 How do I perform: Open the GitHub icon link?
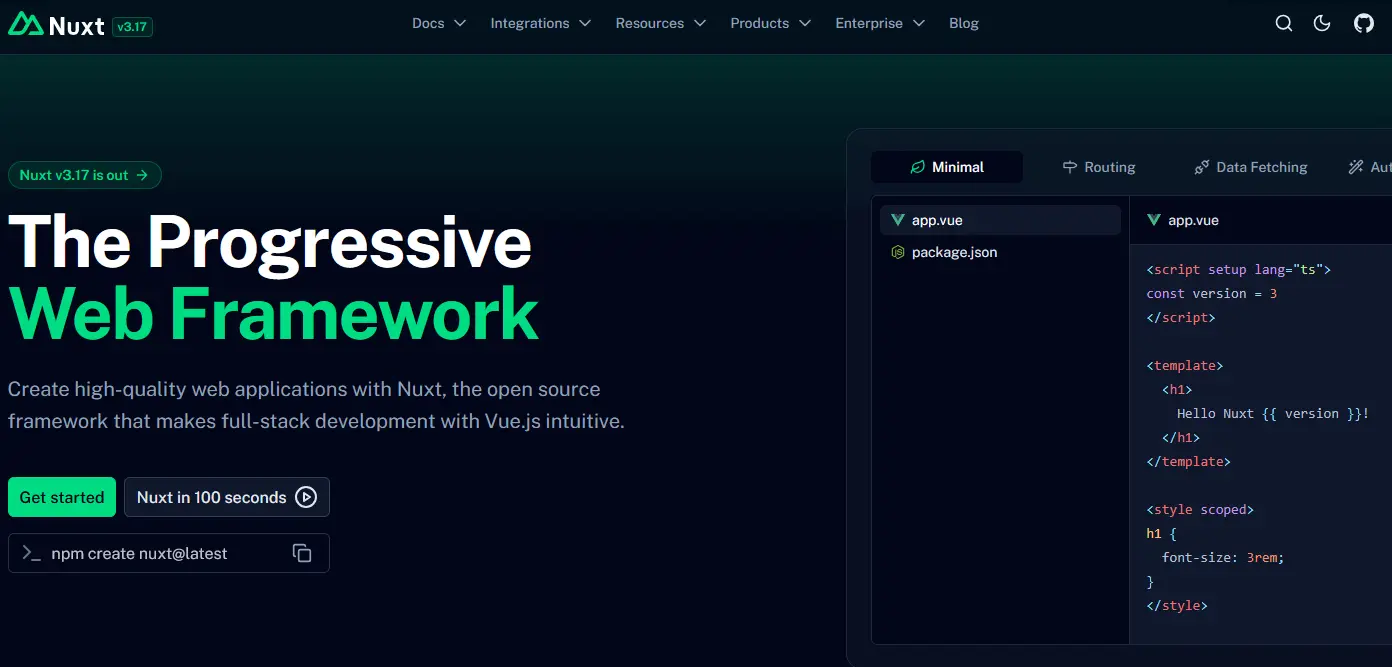click(1364, 23)
